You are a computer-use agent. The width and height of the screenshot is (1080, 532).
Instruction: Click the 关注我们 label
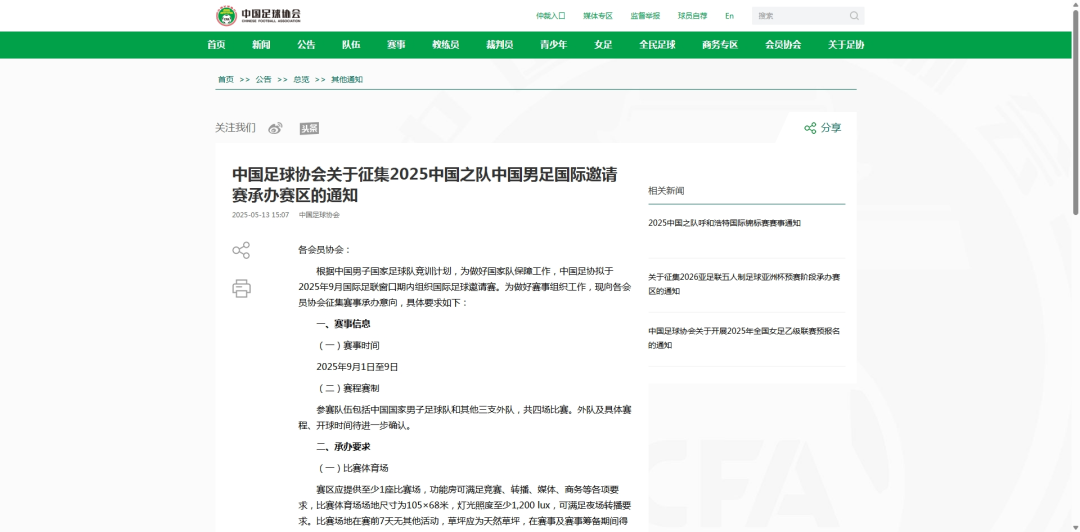(235, 128)
